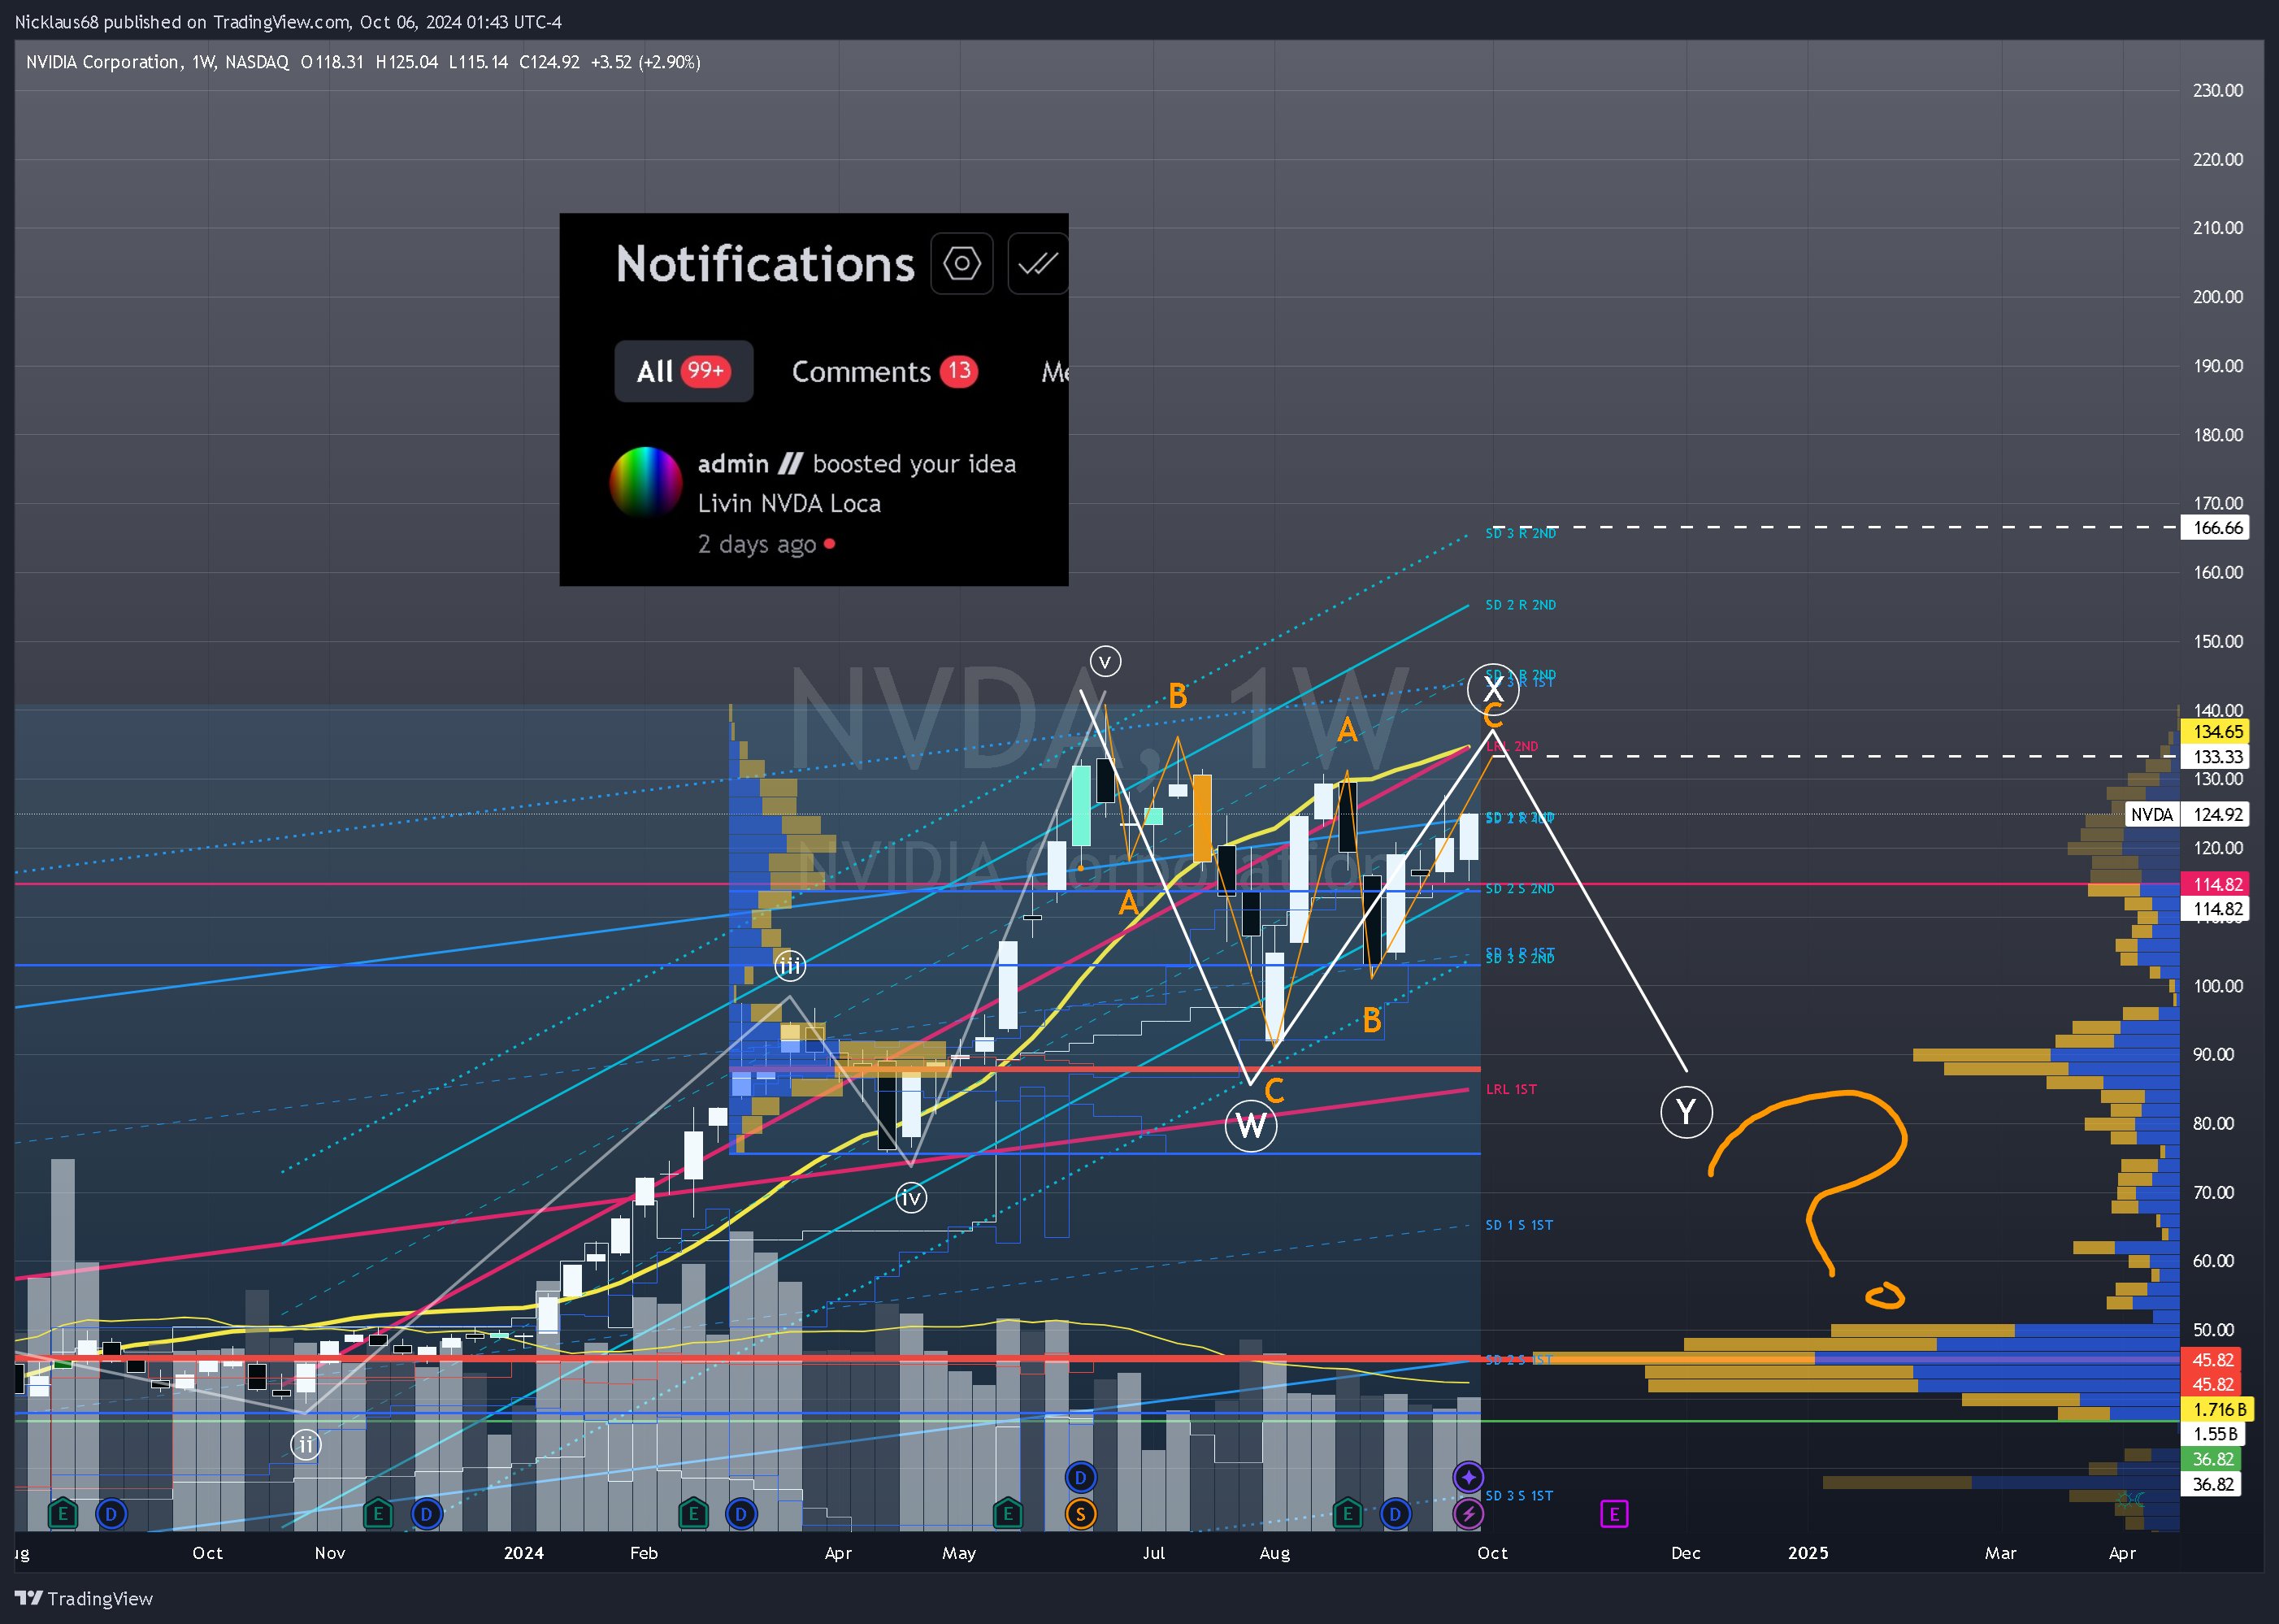
Task: Click the 'NVIDIA Corporation, 1W, NASDAQ' chart title
Action: click(x=157, y=62)
